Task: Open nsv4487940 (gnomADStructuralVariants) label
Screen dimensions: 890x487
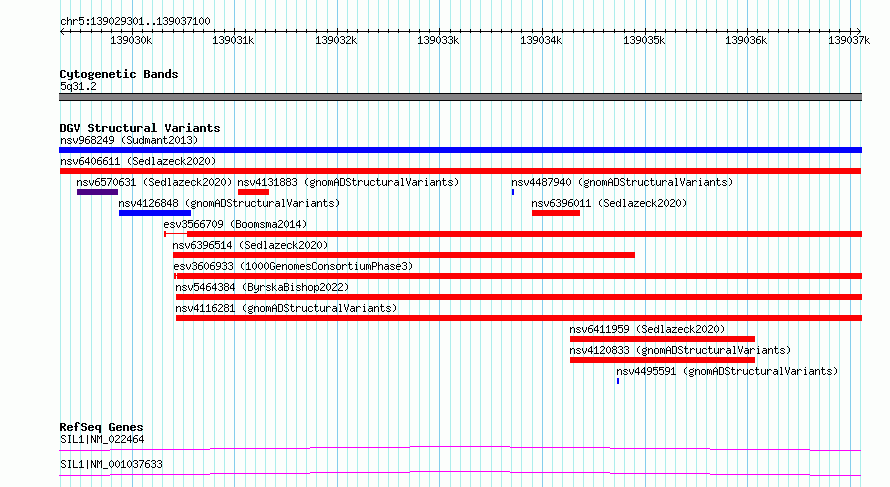Action: click(622, 182)
